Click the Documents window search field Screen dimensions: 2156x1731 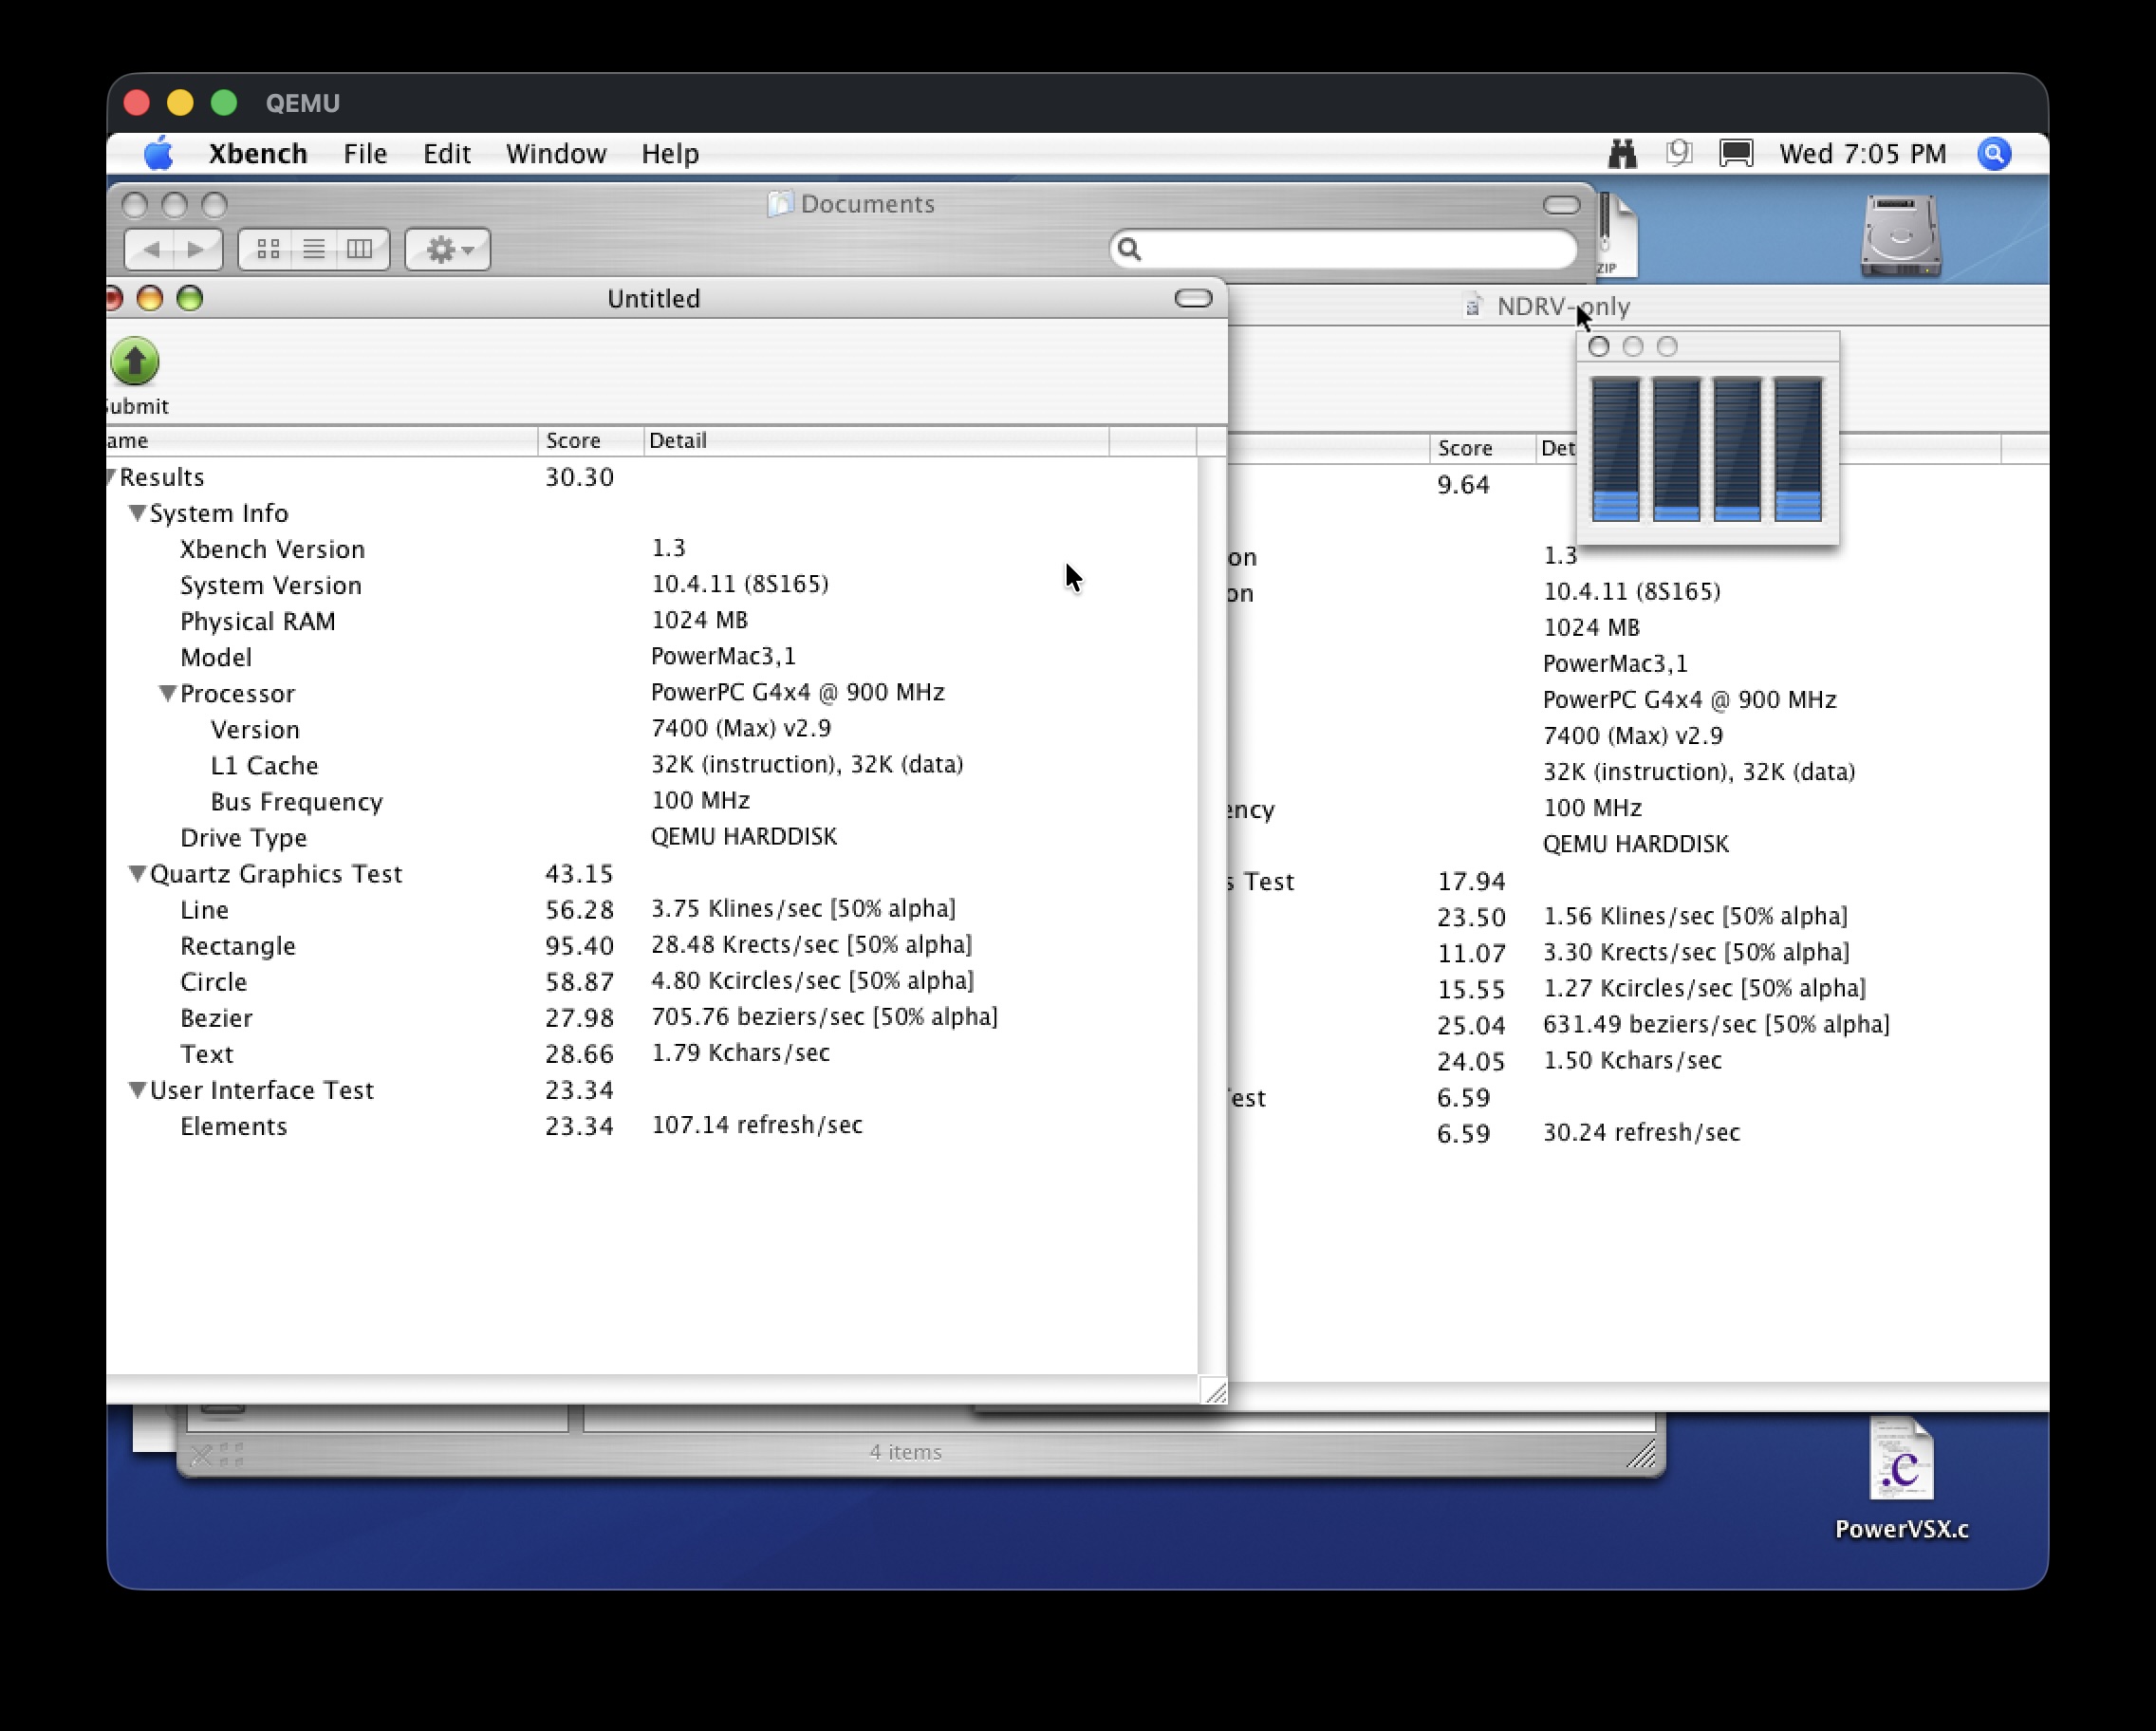click(x=1343, y=249)
